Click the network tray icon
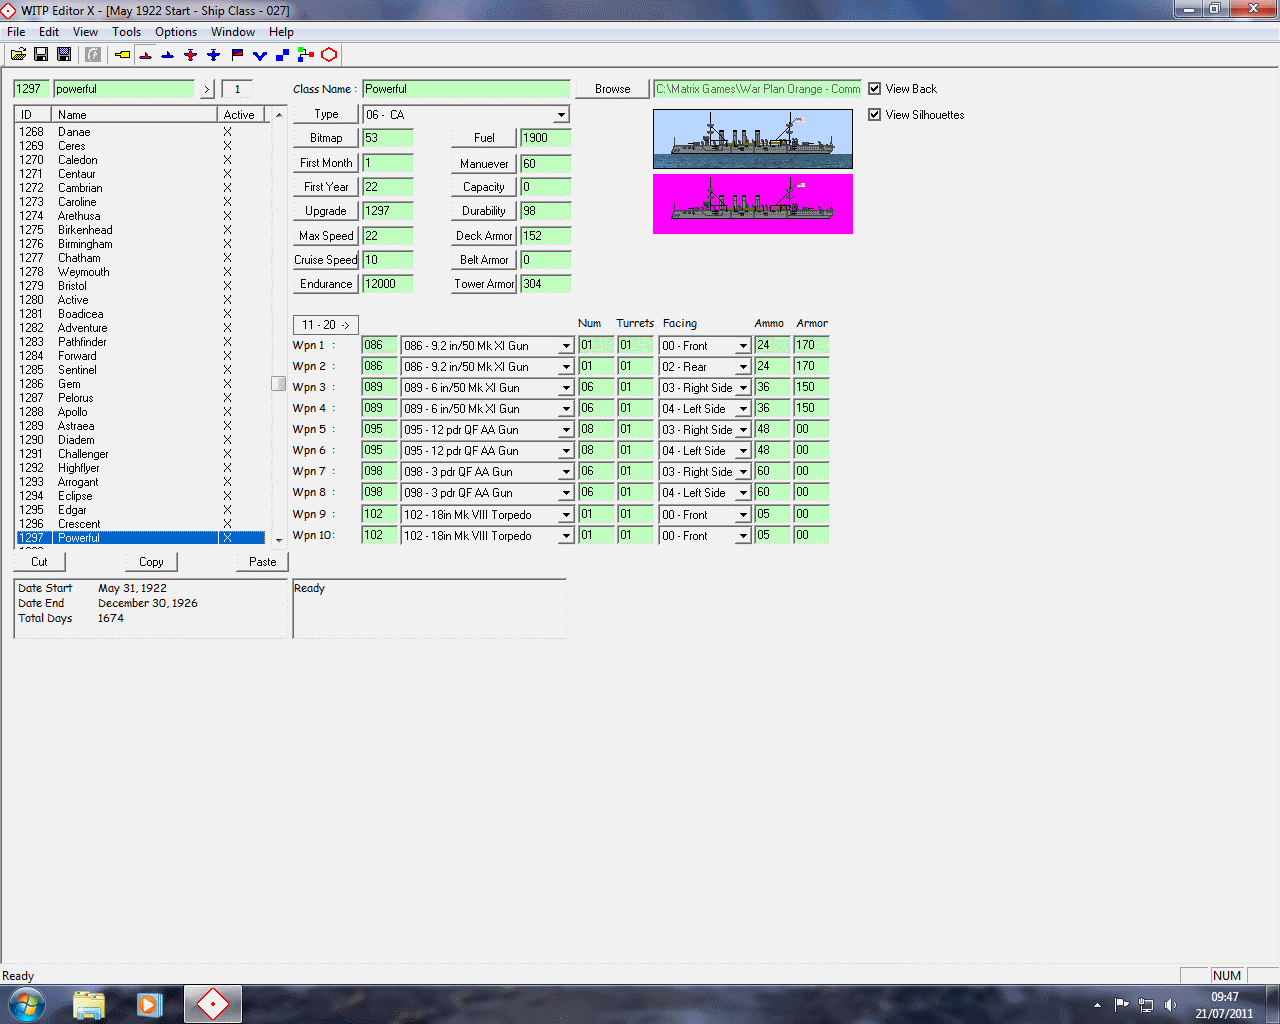Image resolution: width=1280 pixels, height=1024 pixels. (1146, 1005)
